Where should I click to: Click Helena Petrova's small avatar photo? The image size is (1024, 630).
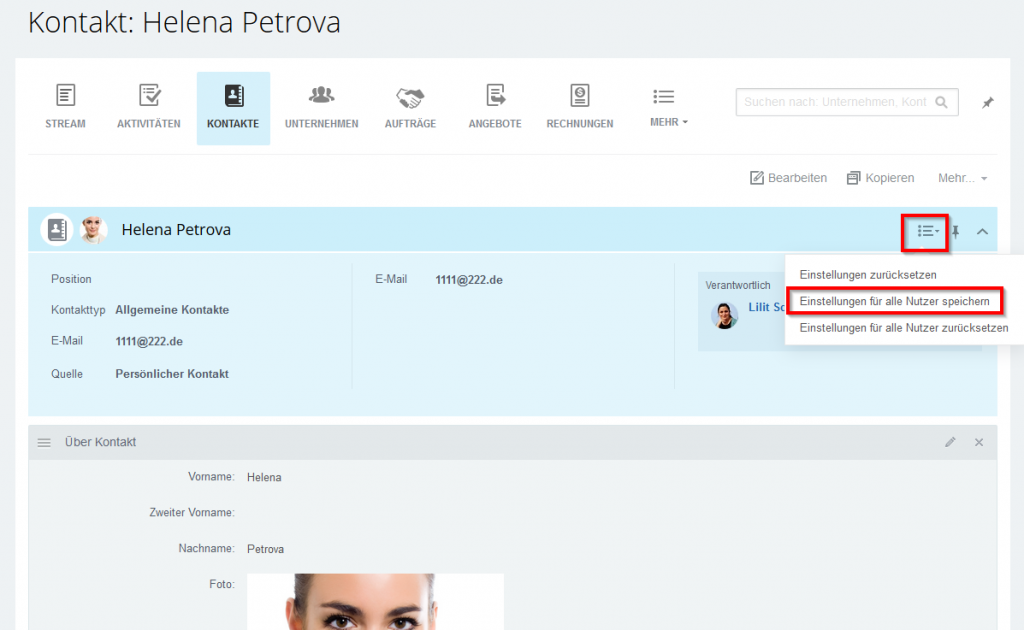point(93,230)
